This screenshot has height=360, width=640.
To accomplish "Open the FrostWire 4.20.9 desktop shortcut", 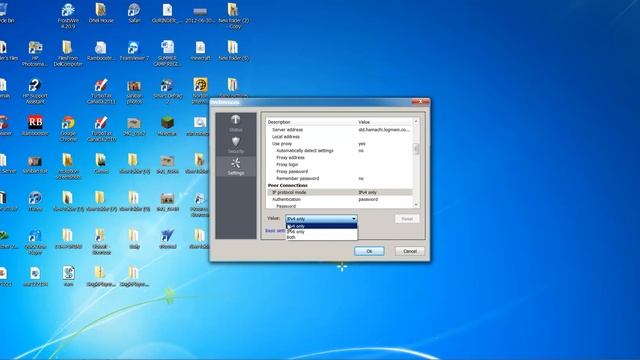I will [68, 15].
